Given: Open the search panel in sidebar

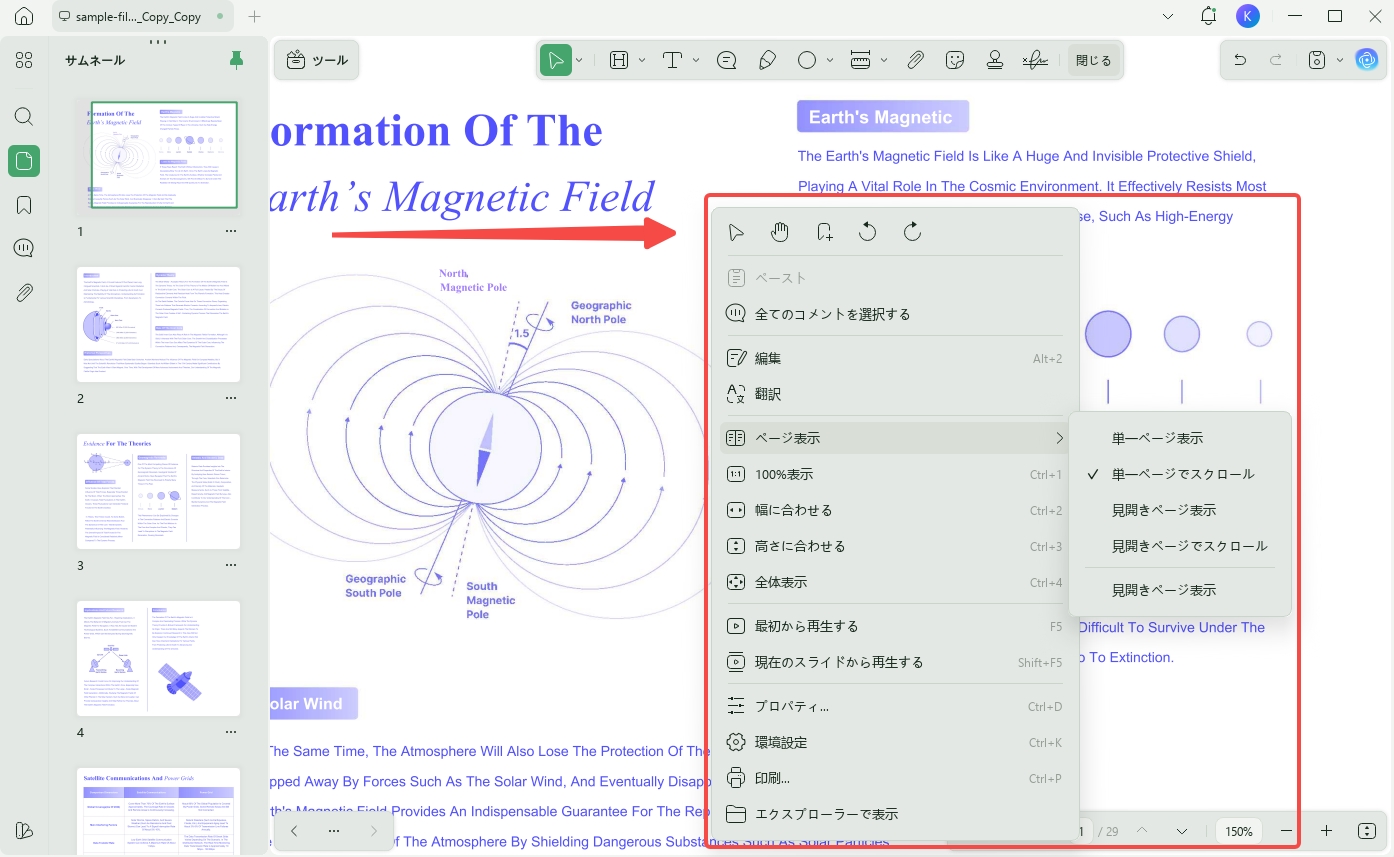Looking at the screenshot, I should [x=24, y=117].
